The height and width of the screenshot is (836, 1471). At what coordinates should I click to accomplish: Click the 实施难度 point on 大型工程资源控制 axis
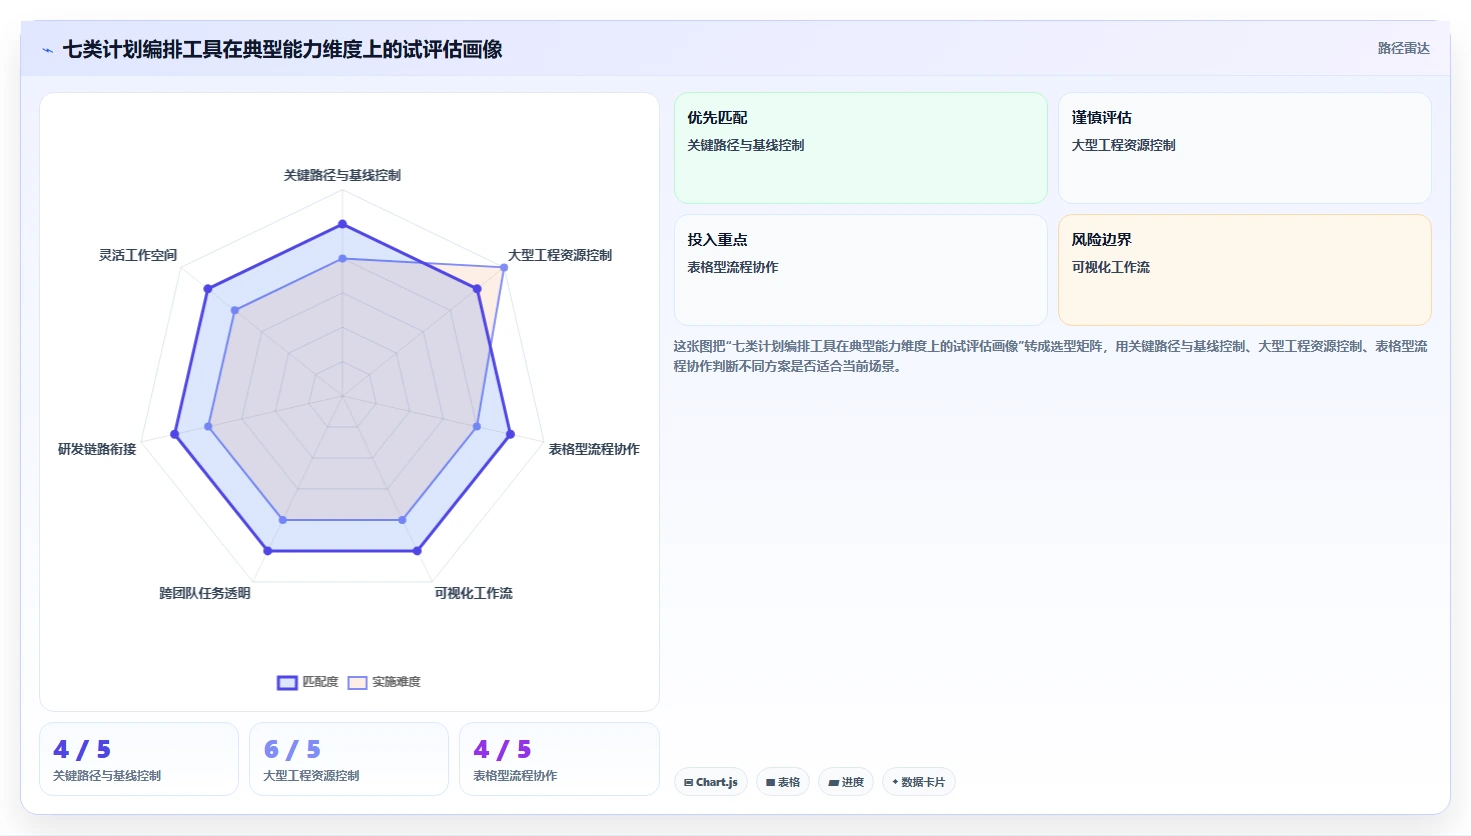[x=504, y=268]
